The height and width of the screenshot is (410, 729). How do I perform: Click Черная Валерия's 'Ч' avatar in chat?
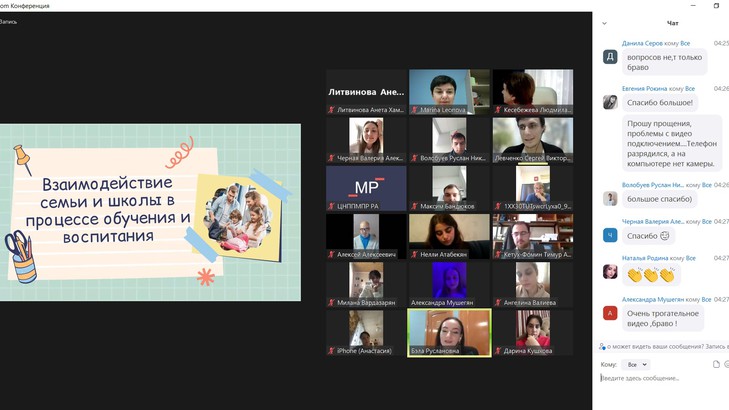click(x=610, y=236)
